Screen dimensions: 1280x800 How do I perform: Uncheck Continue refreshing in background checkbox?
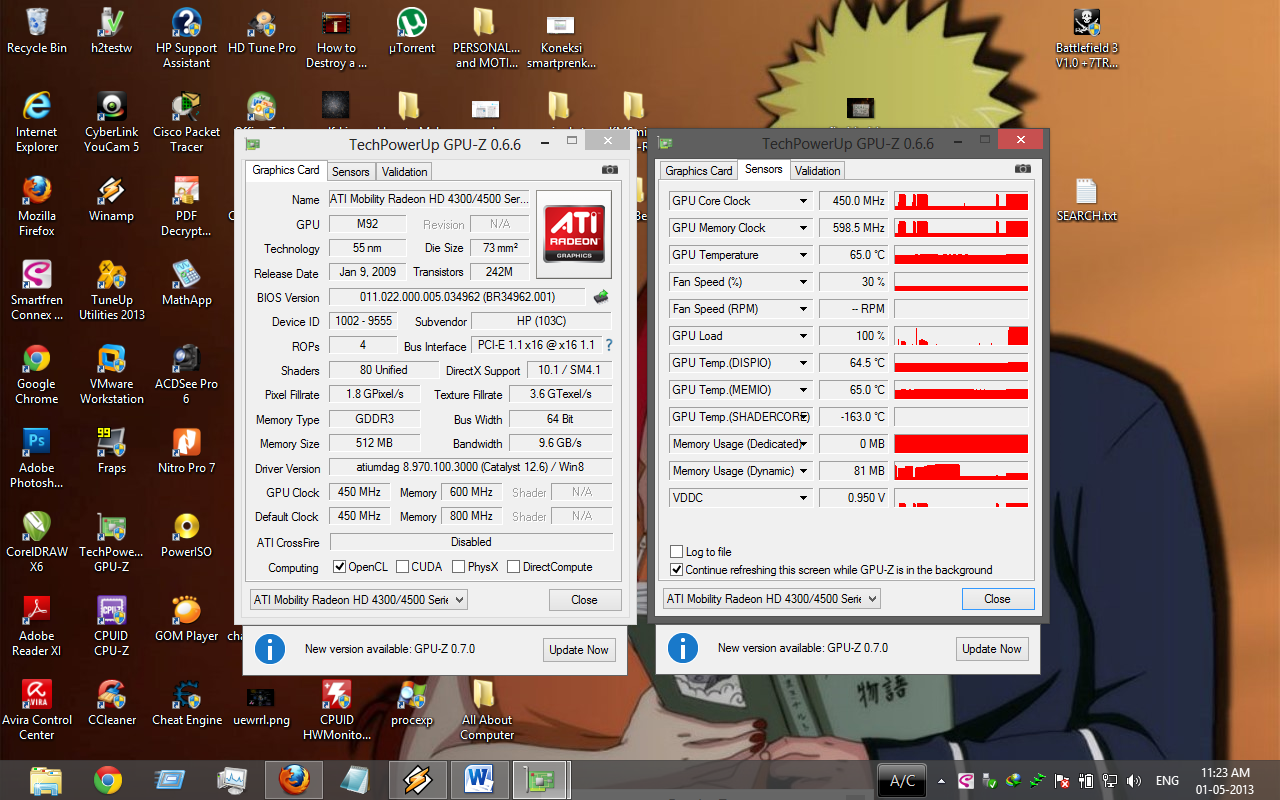[x=676, y=570]
